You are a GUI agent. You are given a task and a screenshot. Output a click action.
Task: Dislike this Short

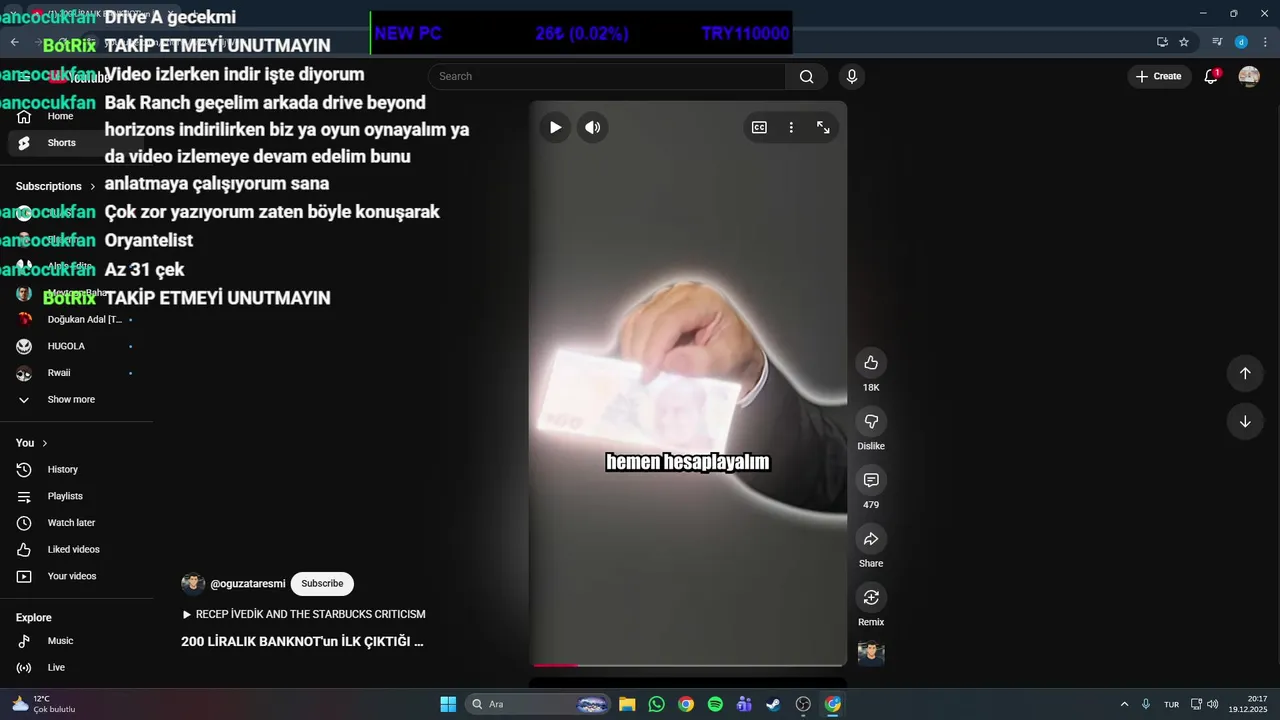[x=871, y=422]
